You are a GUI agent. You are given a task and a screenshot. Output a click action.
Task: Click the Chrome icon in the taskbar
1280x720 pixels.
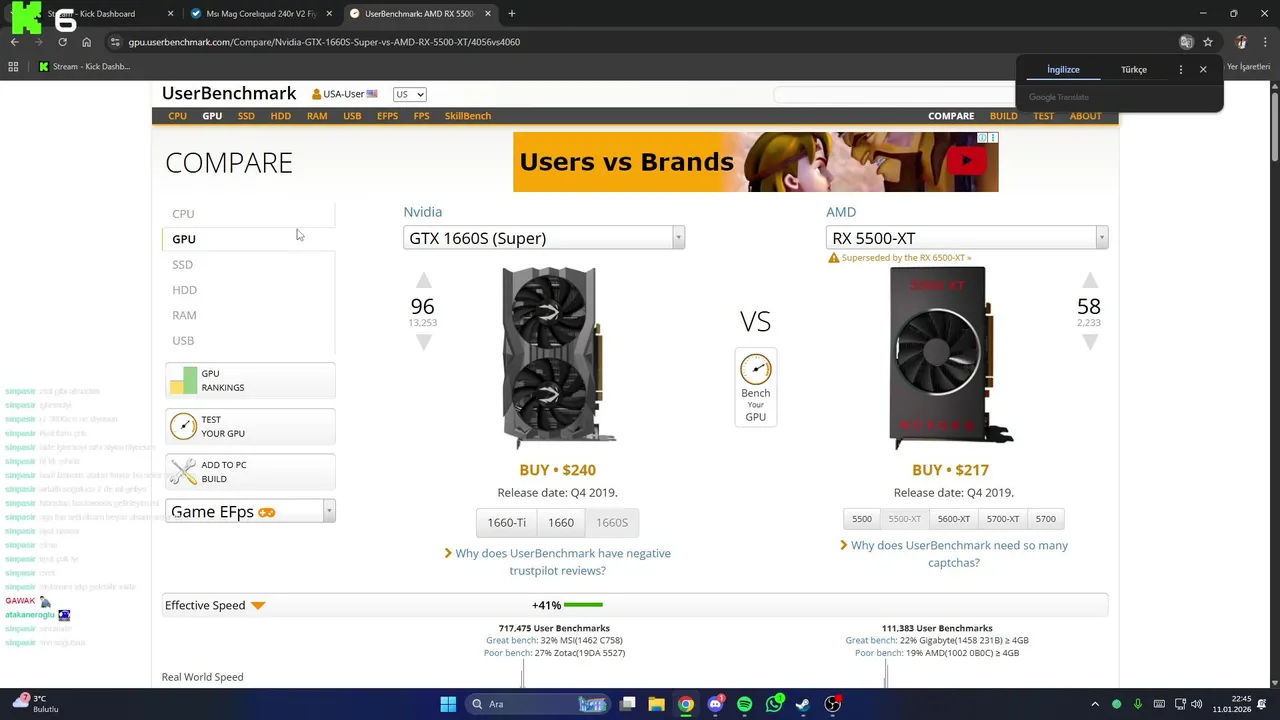pos(685,704)
